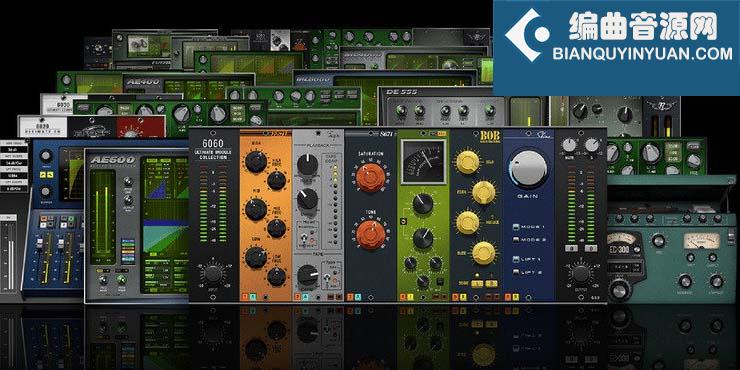Adjust the second black knob on the gray tape module

[x=307, y=199]
